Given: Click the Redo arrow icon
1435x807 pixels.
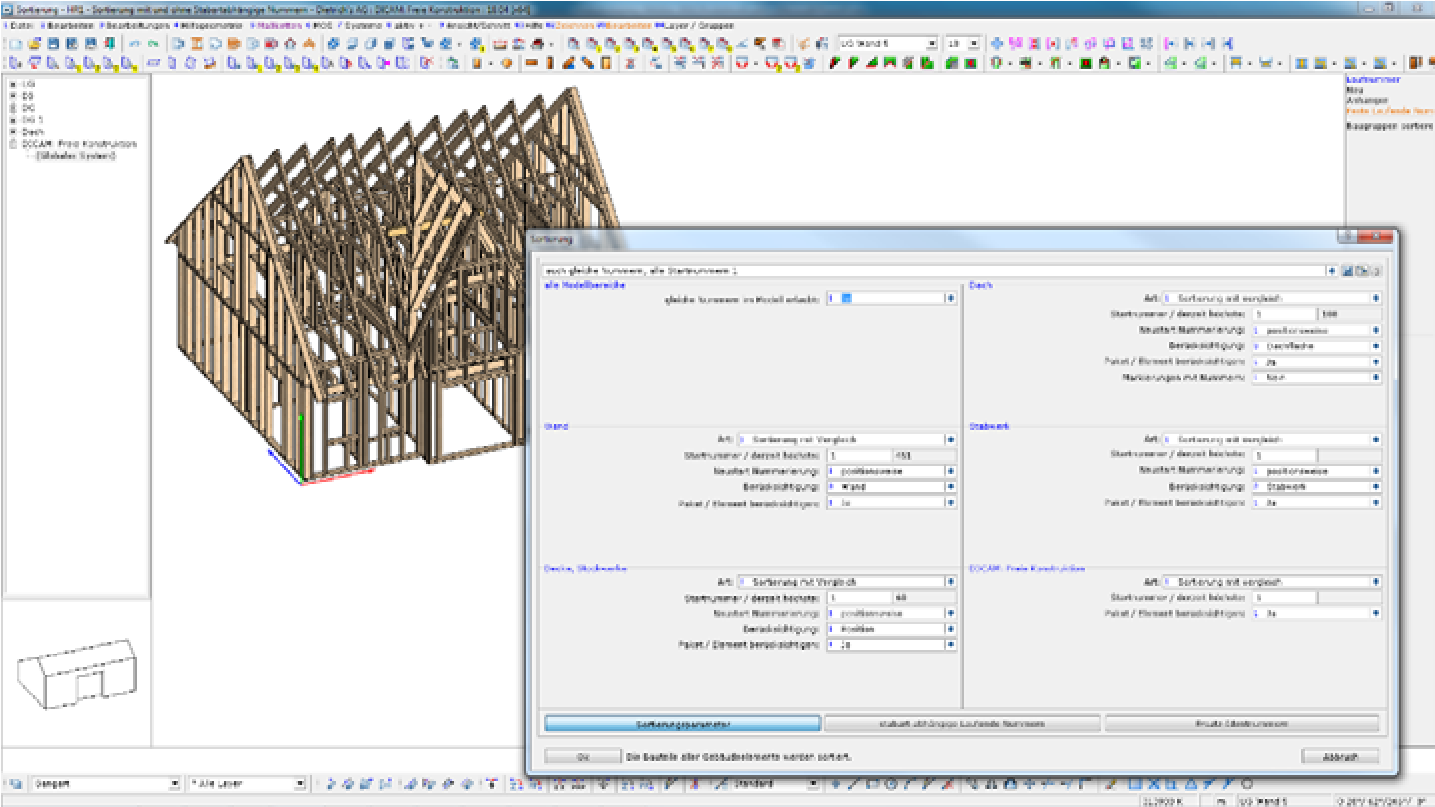Looking at the screenshot, I should [x=153, y=44].
